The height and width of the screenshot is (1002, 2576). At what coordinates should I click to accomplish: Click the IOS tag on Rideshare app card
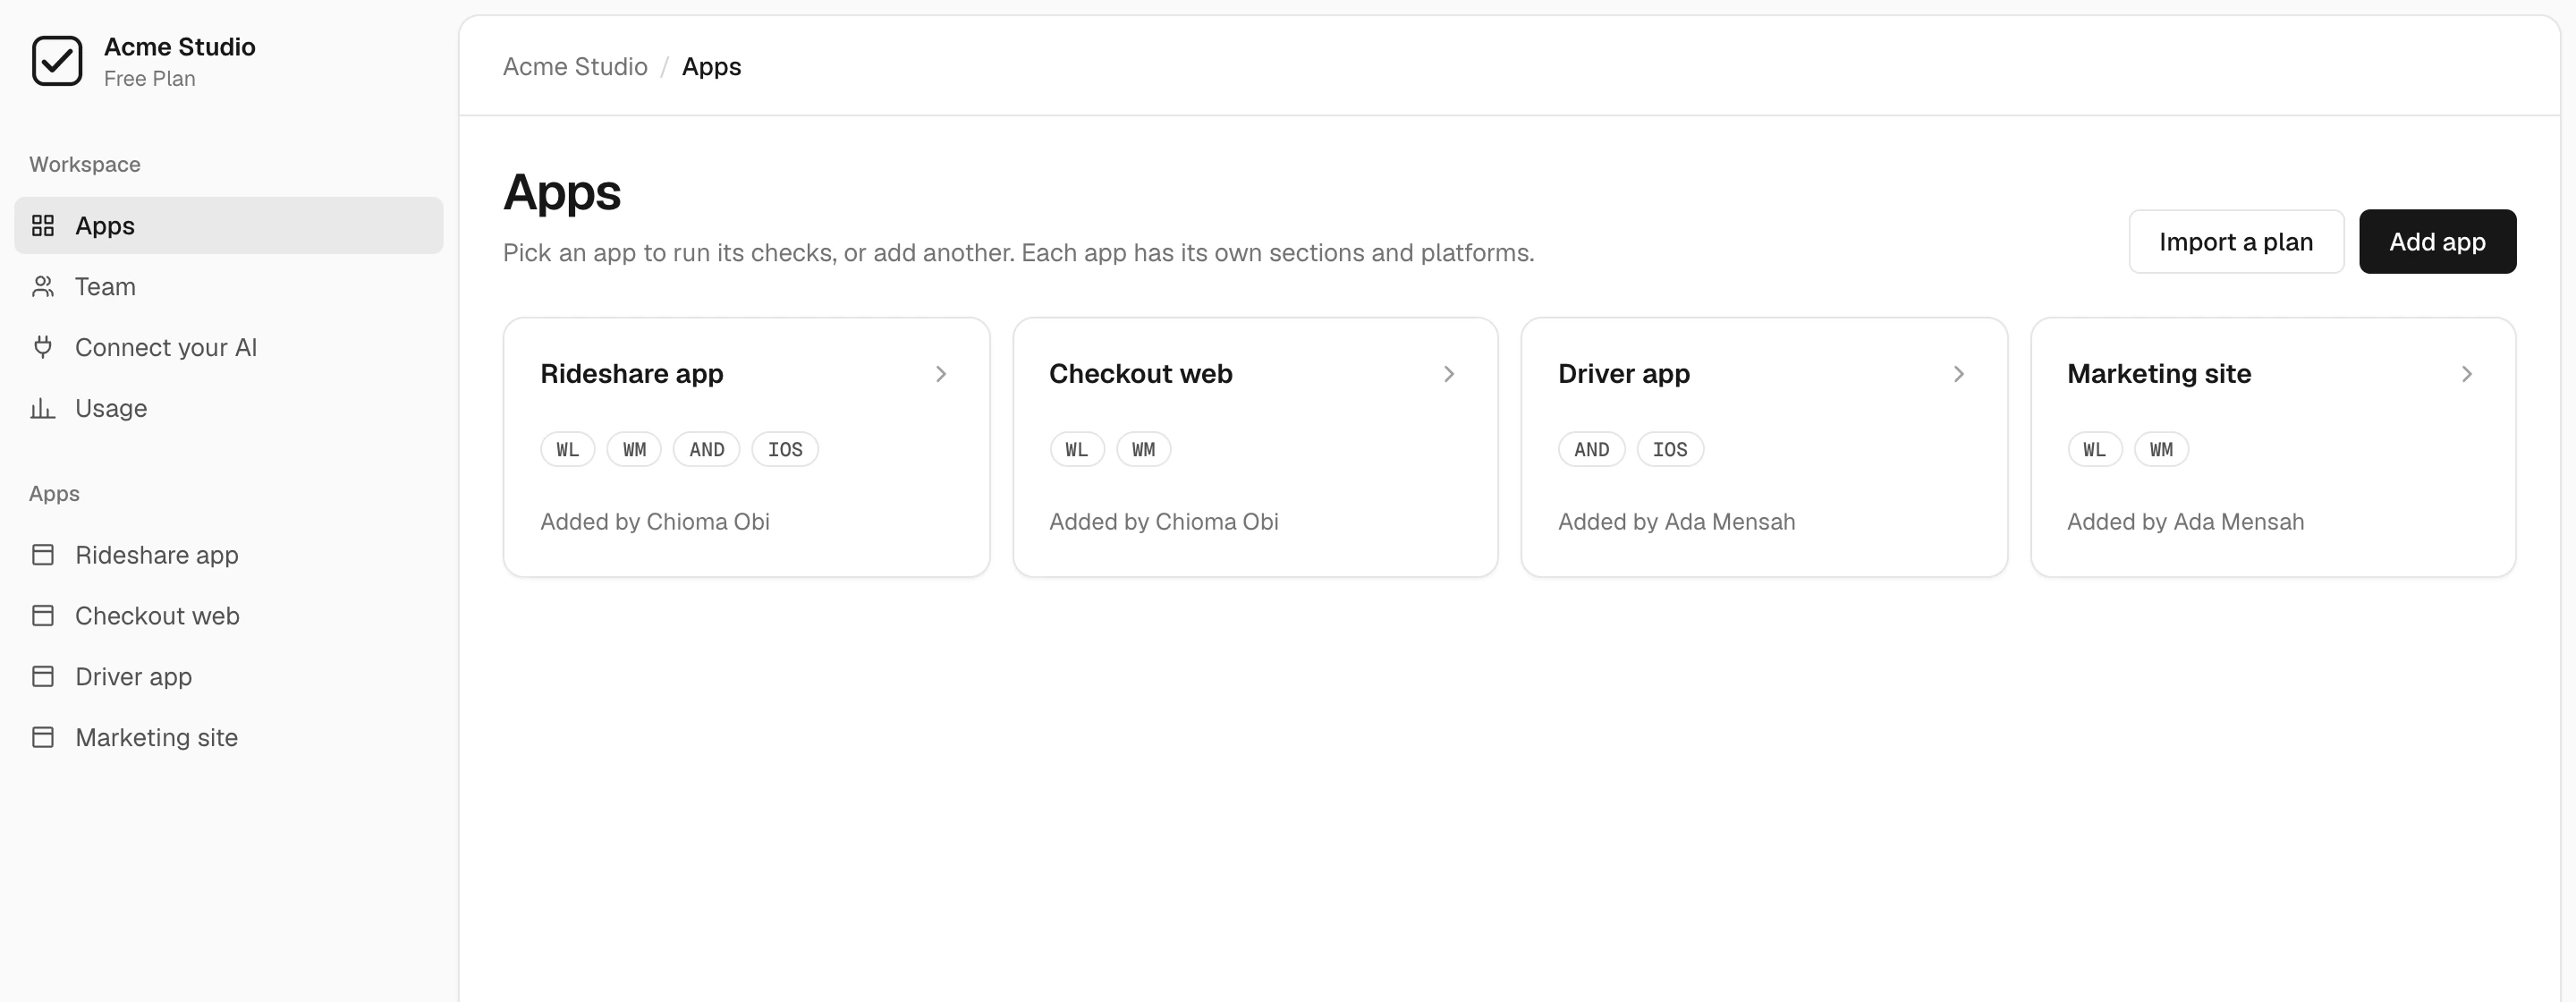pos(785,450)
